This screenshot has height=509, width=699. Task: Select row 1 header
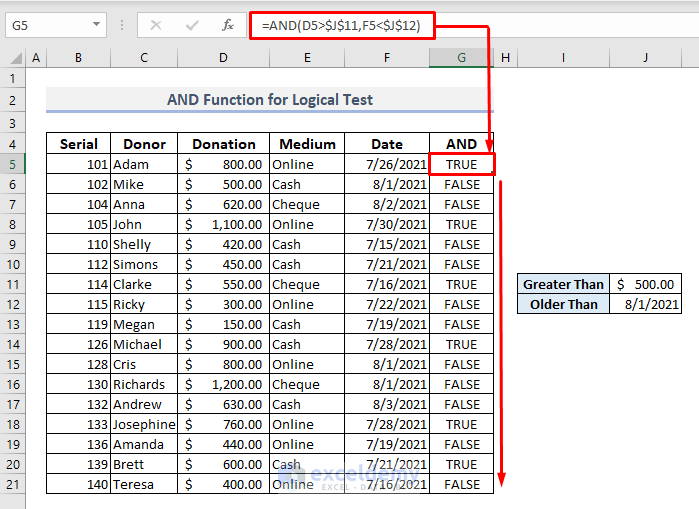[x=12, y=79]
